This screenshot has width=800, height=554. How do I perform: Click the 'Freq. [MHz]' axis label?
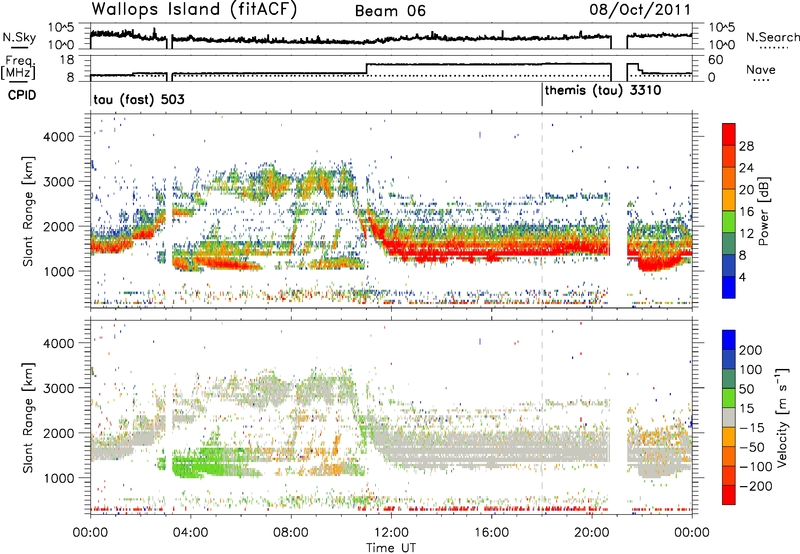(x=18, y=68)
